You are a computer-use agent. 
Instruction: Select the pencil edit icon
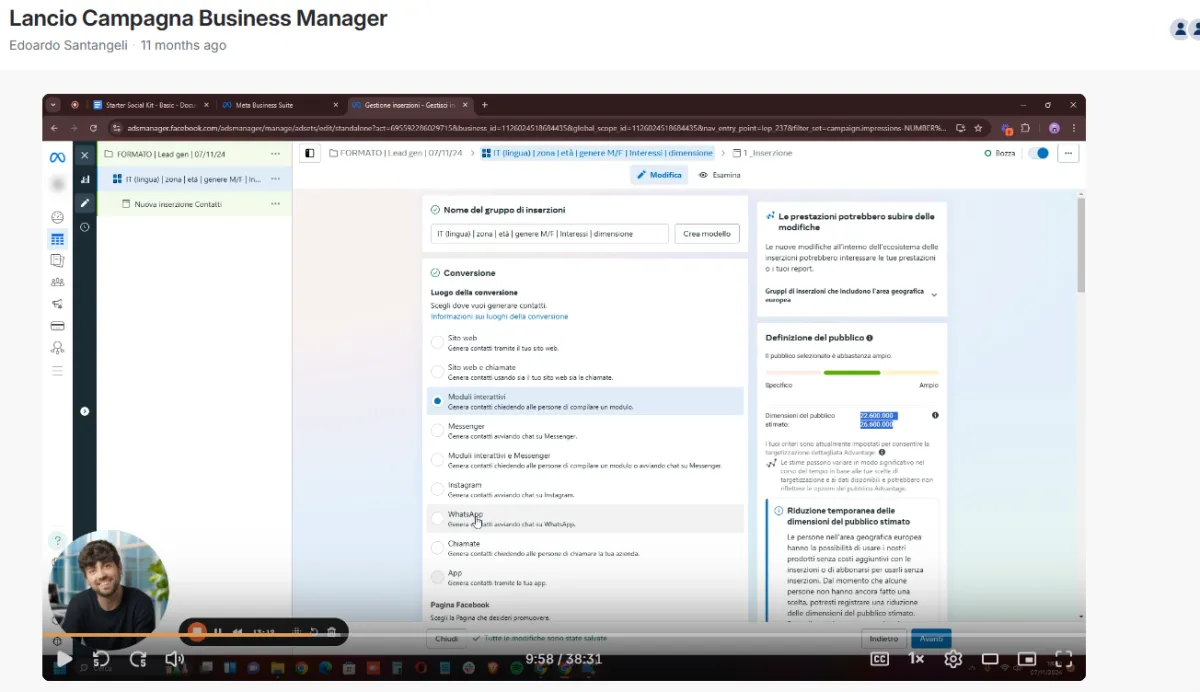coord(85,203)
